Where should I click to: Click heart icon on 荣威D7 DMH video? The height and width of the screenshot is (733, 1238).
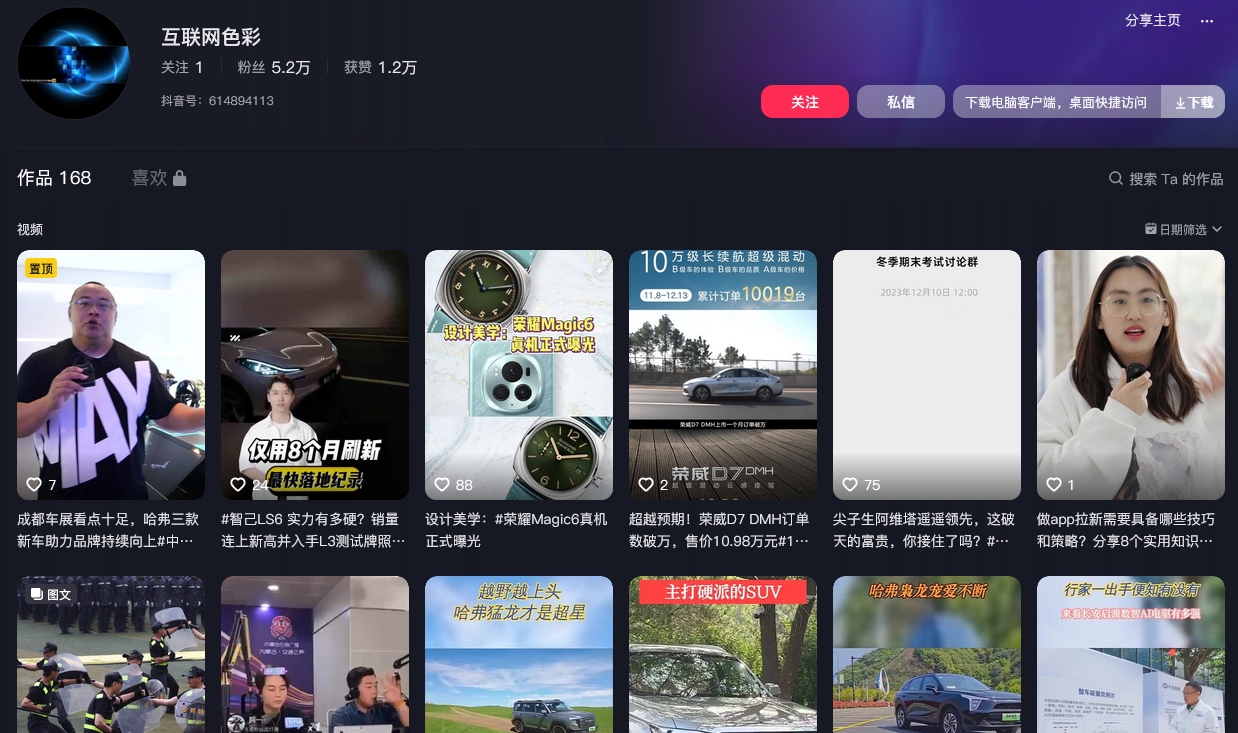(646, 484)
